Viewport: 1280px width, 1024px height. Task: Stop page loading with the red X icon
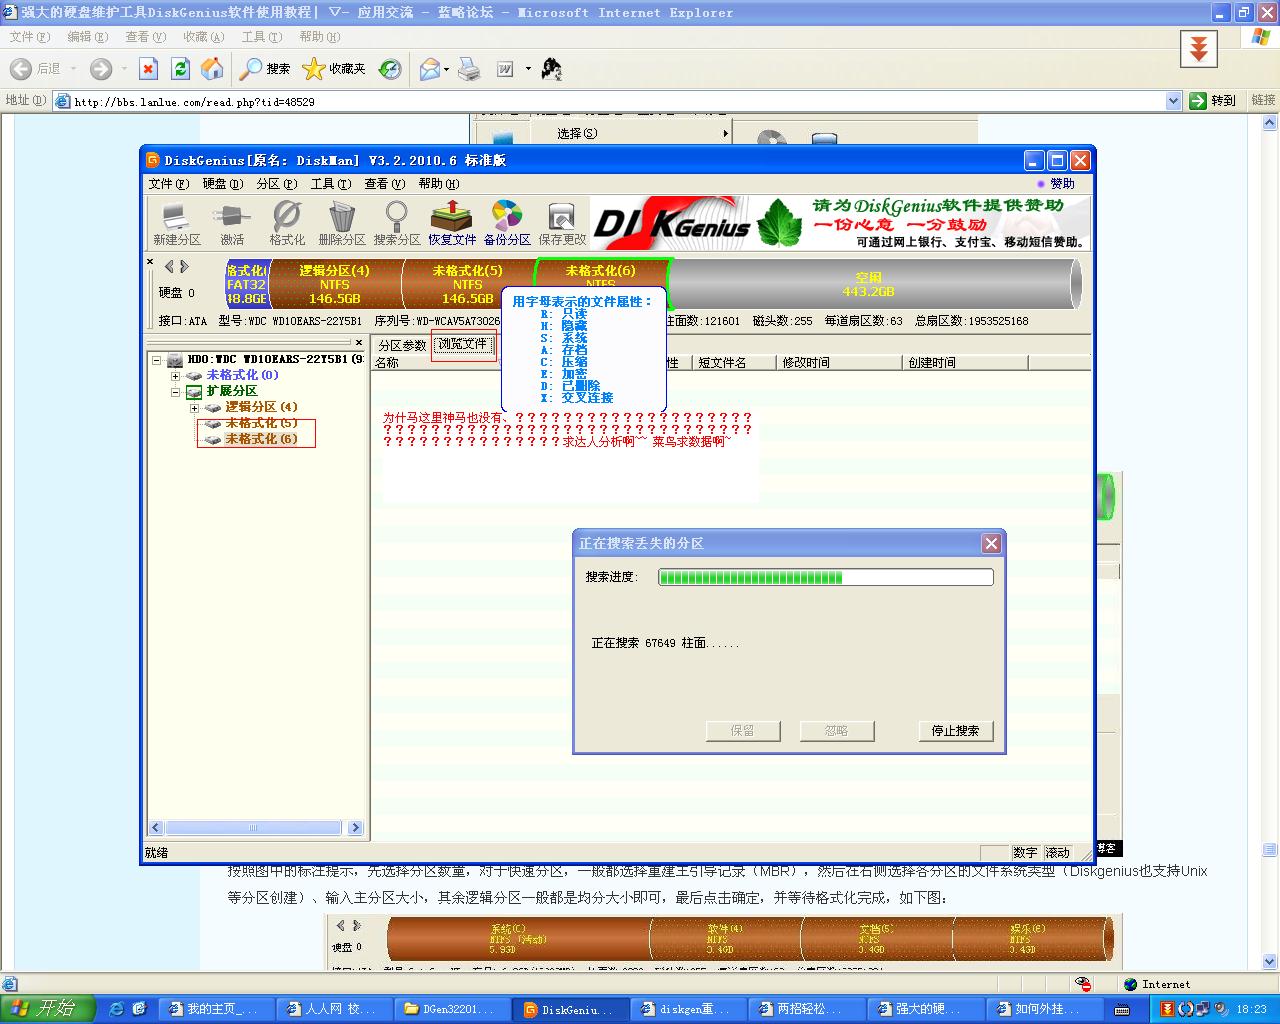point(148,69)
